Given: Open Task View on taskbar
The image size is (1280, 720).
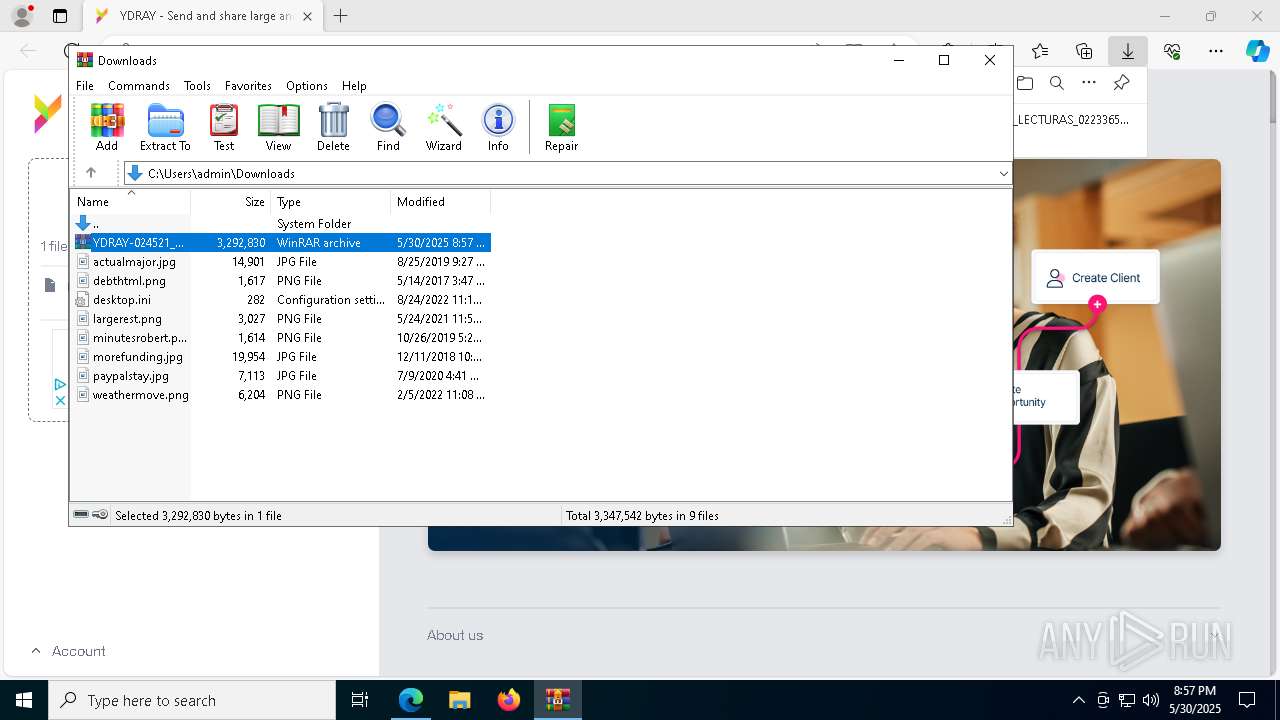Looking at the screenshot, I should (360, 700).
